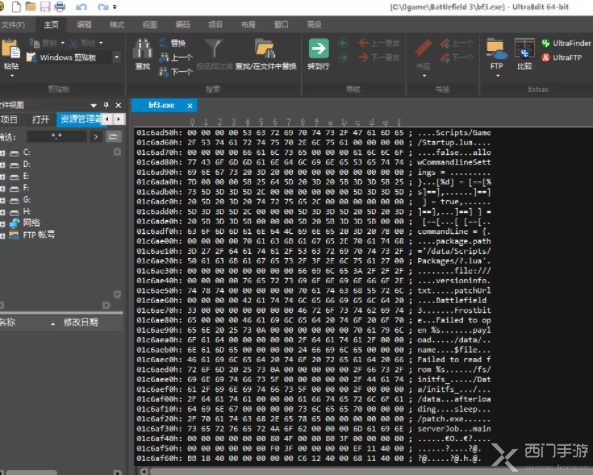Open a file using the folder icon

[x=31, y=6]
